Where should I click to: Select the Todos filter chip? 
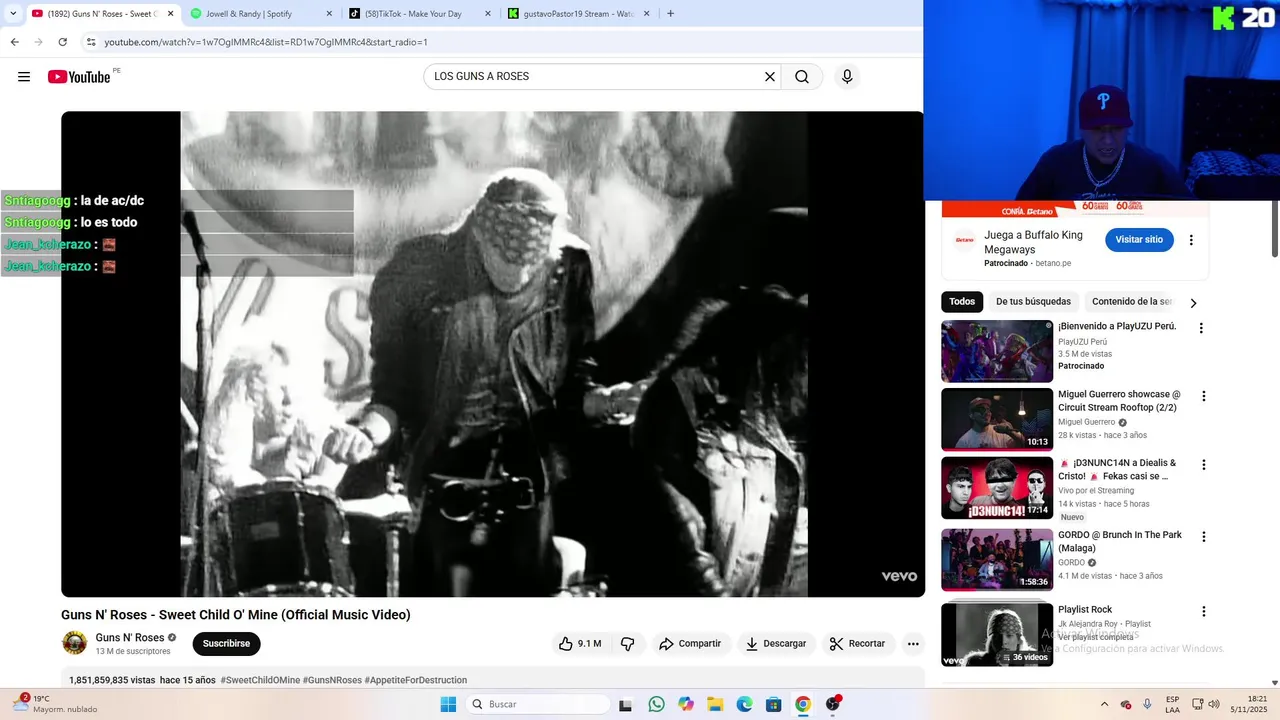[x=962, y=302]
